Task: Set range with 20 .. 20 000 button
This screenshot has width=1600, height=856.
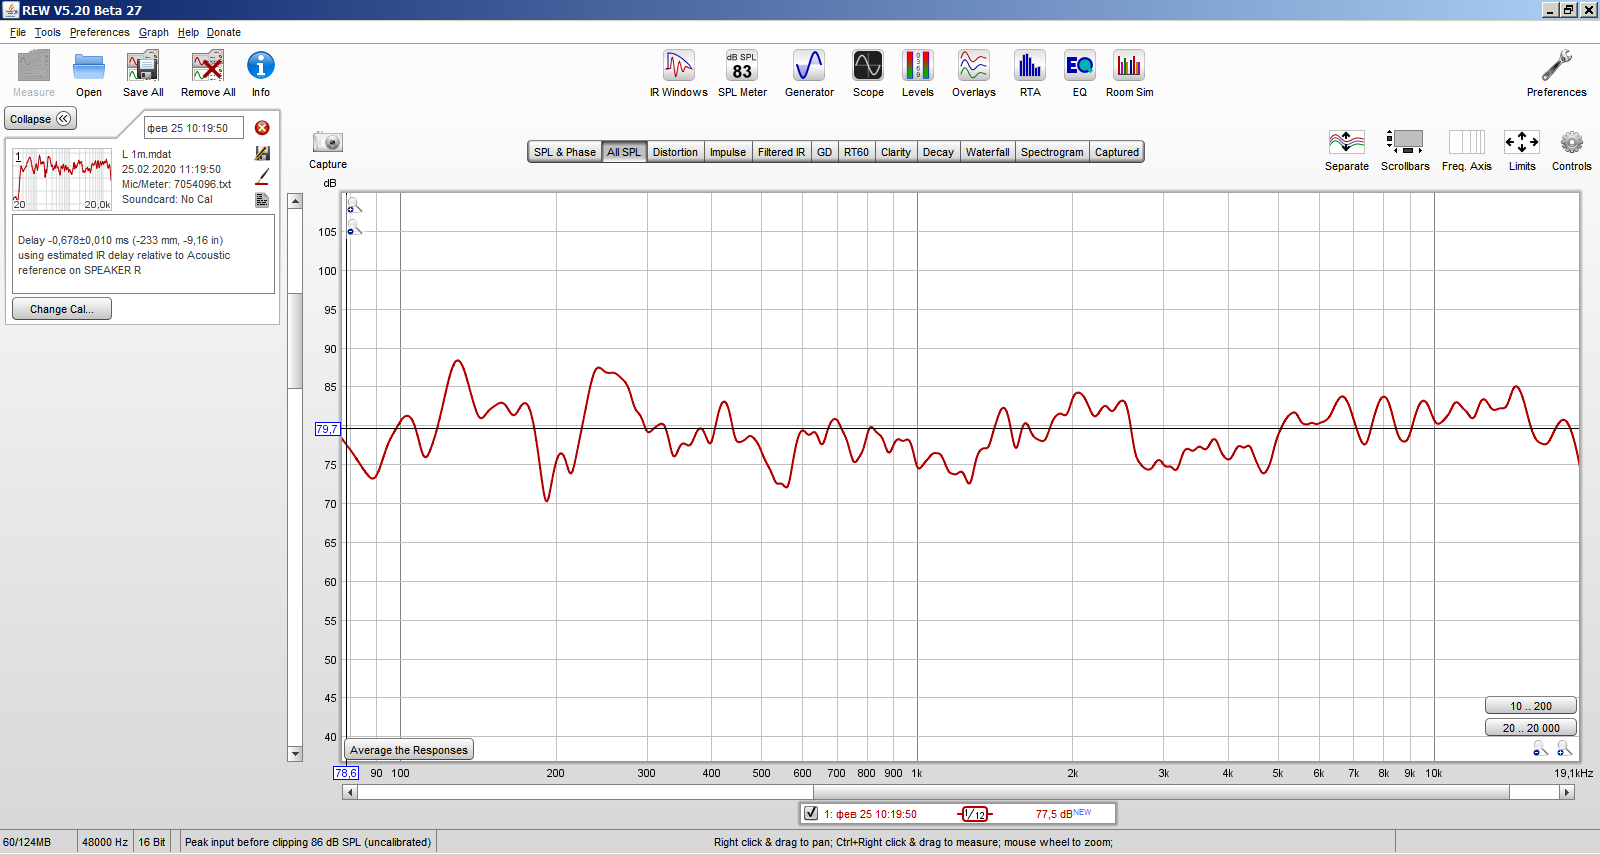Action: pos(1531,728)
